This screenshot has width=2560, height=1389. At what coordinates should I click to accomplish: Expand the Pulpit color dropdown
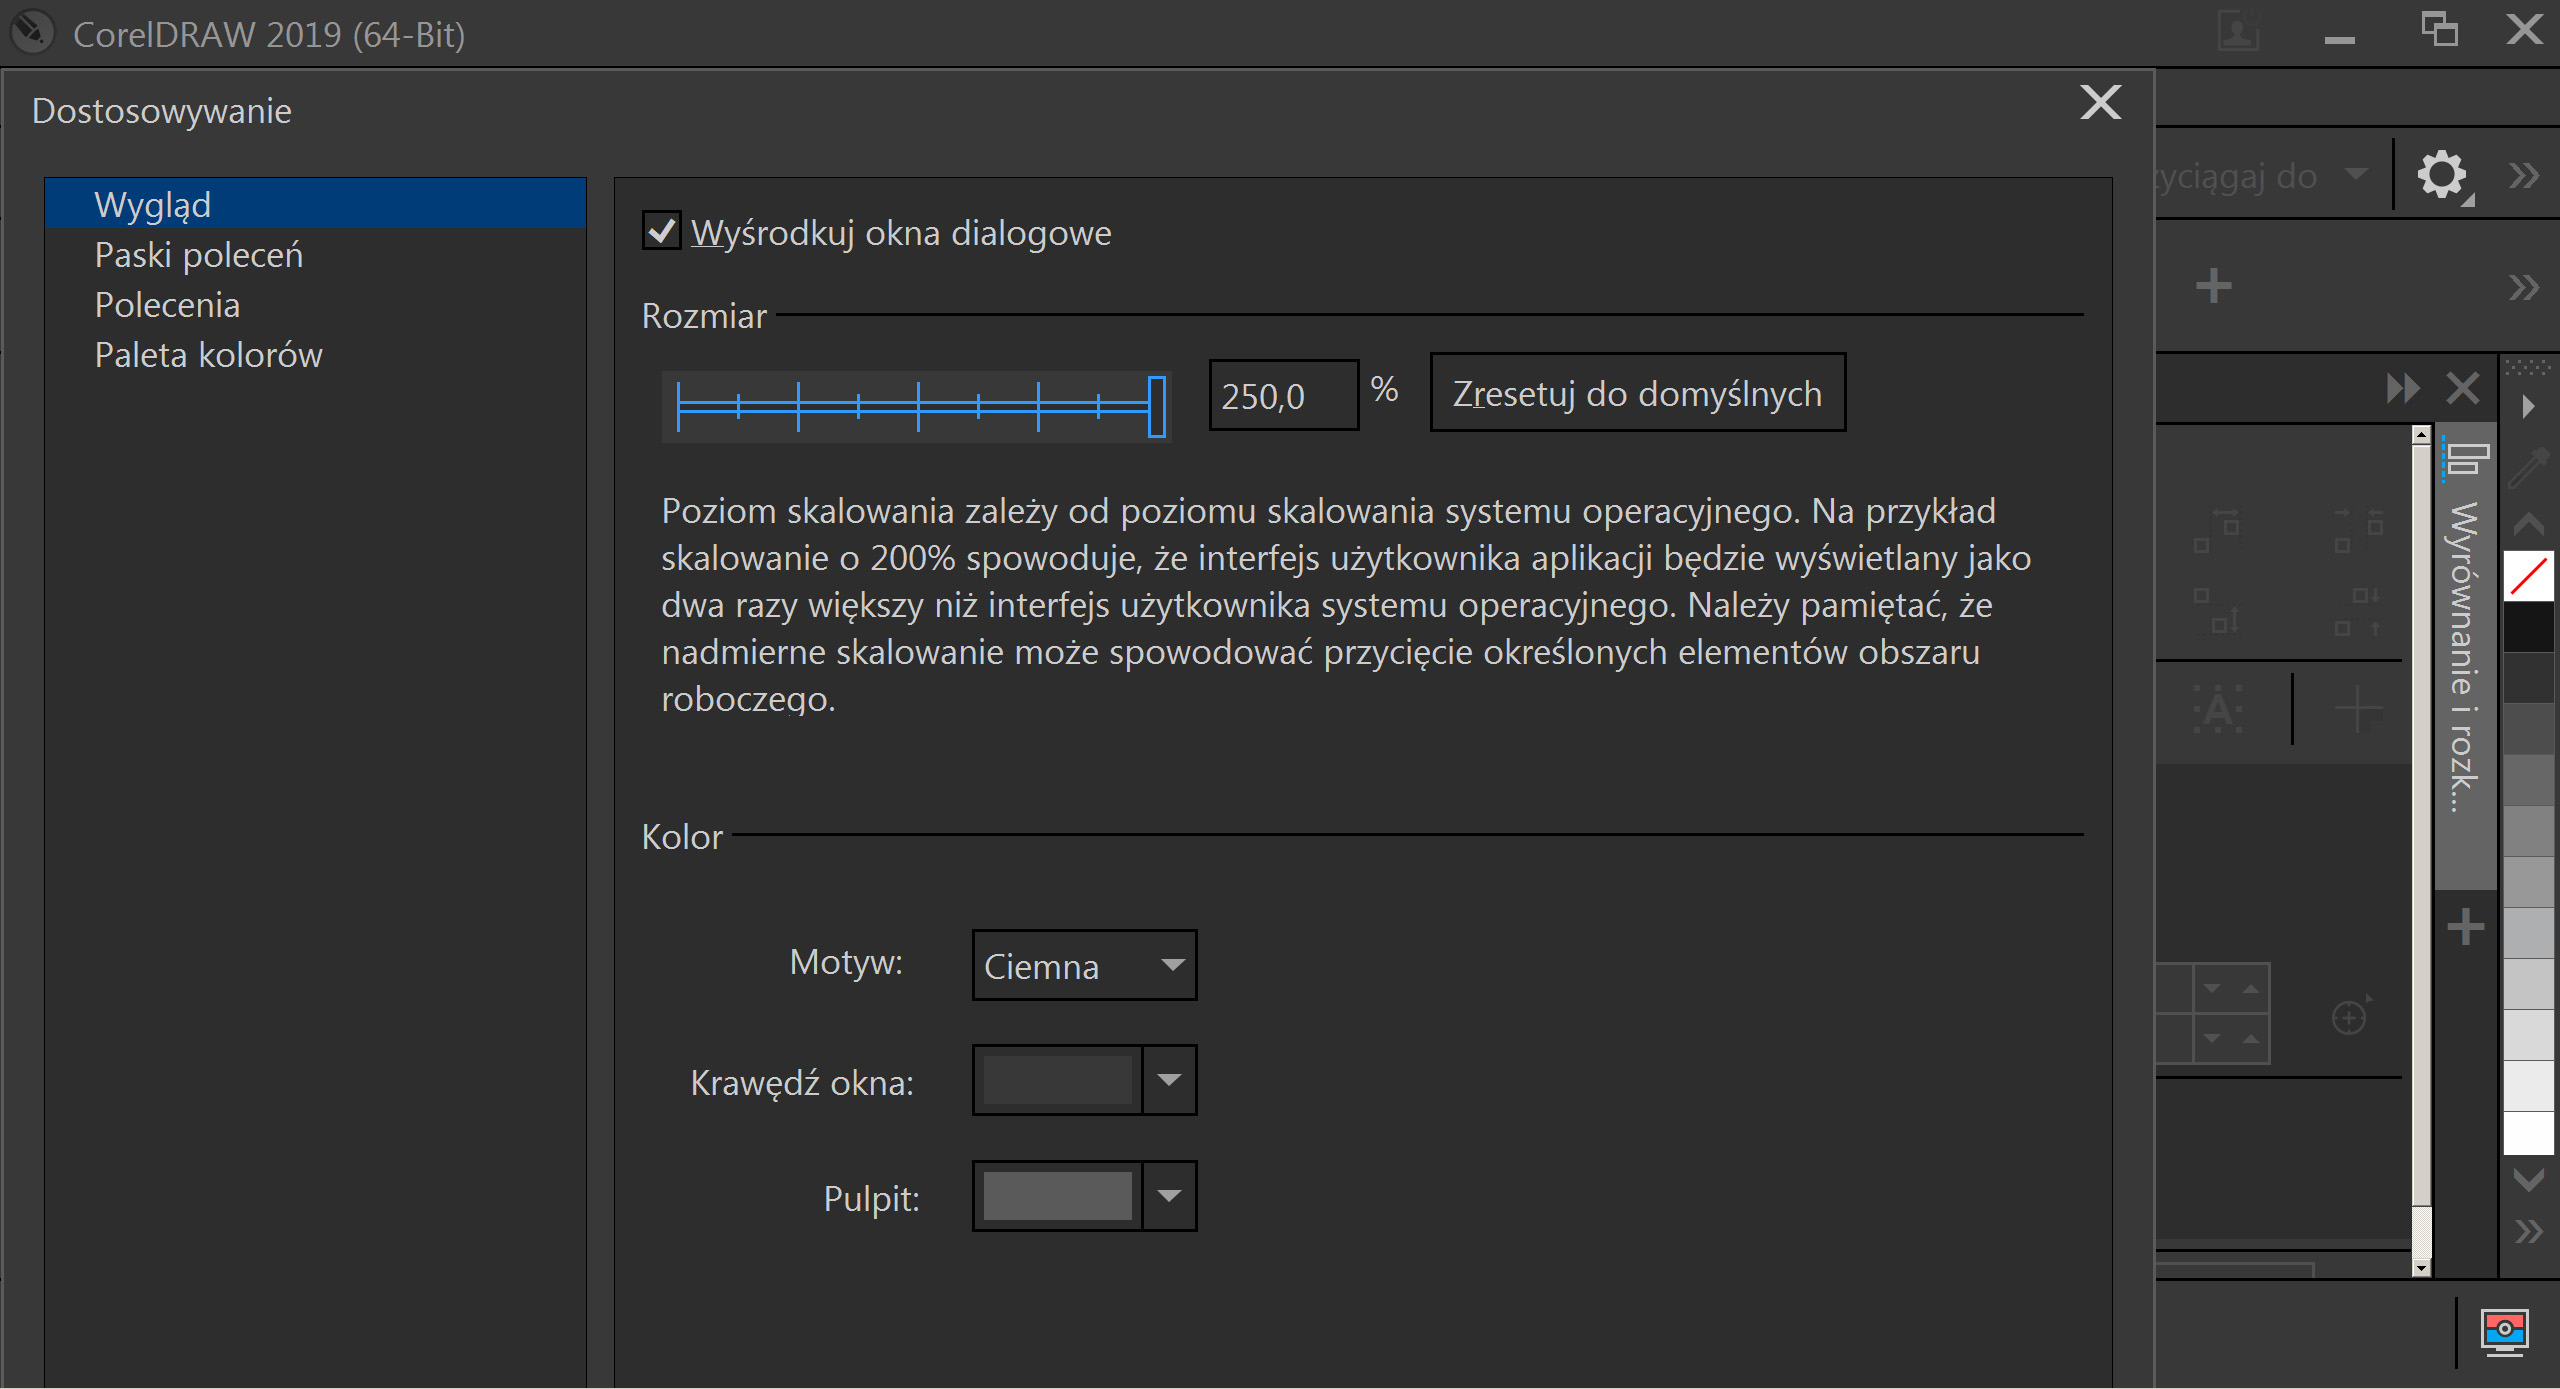pos(1169,1196)
